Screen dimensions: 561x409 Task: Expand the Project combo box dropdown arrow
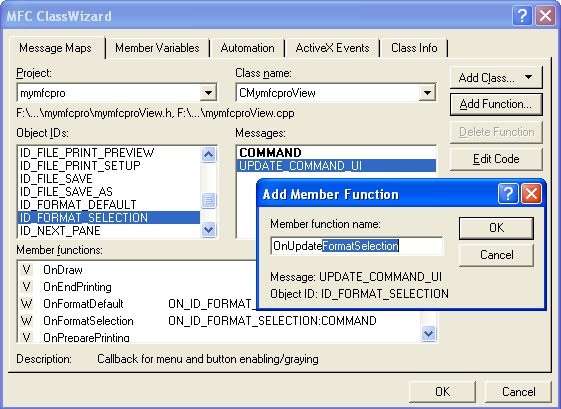(x=208, y=93)
